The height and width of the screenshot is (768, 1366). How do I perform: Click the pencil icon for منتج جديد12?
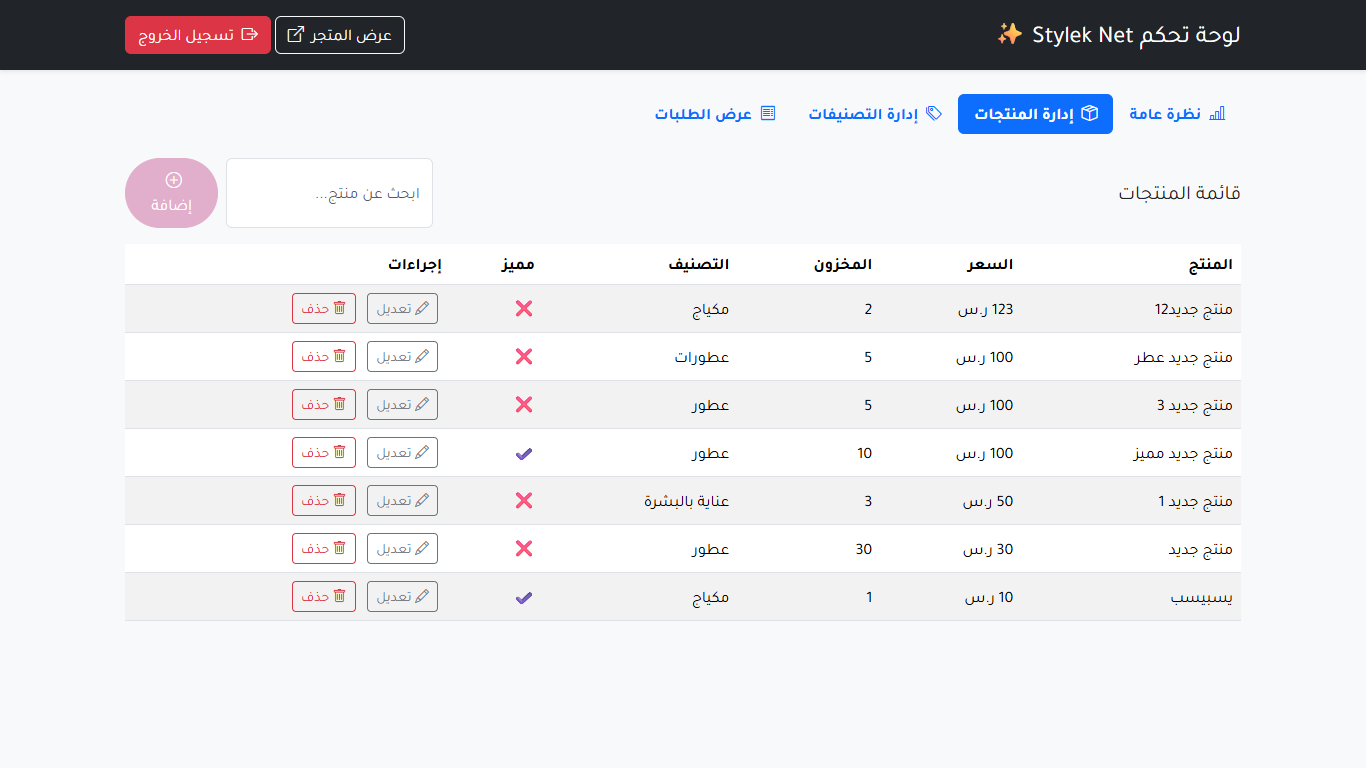pyautogui.click(x=422, y=309)
